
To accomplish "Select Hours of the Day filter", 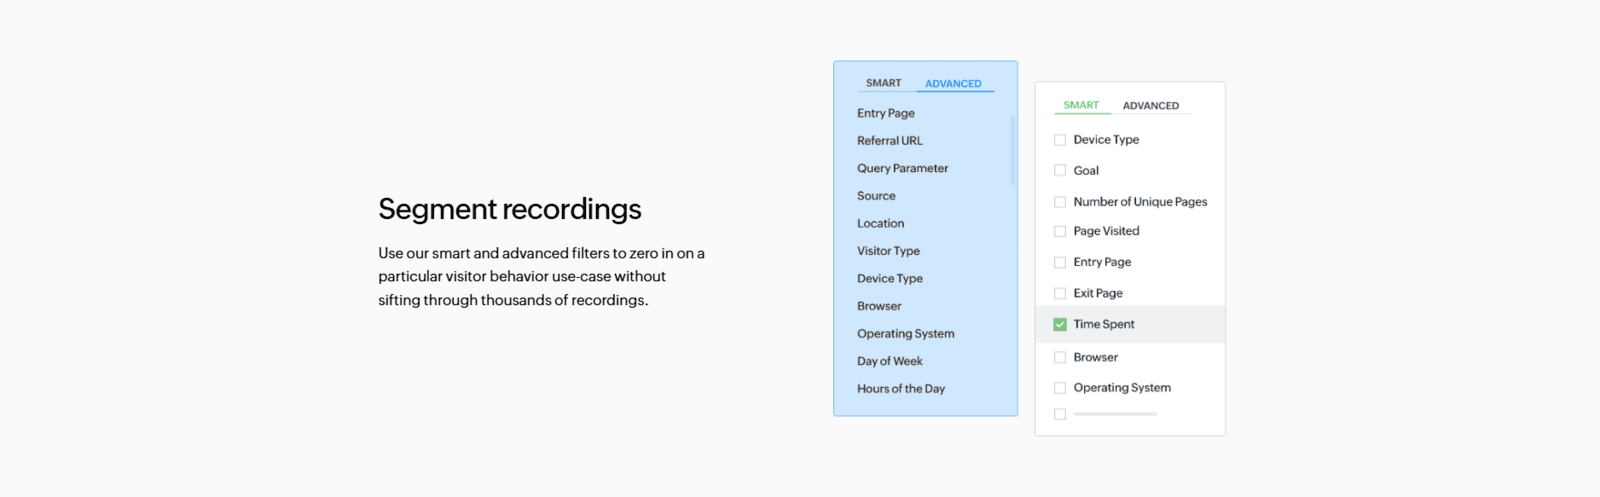I will (901, 389).
